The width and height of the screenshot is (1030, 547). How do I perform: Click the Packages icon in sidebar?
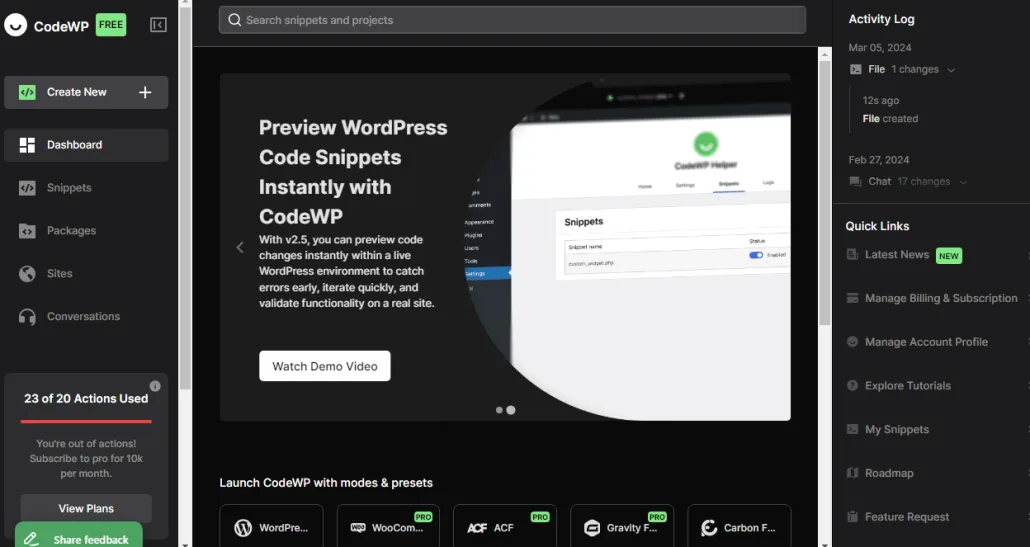coord(27,231)
